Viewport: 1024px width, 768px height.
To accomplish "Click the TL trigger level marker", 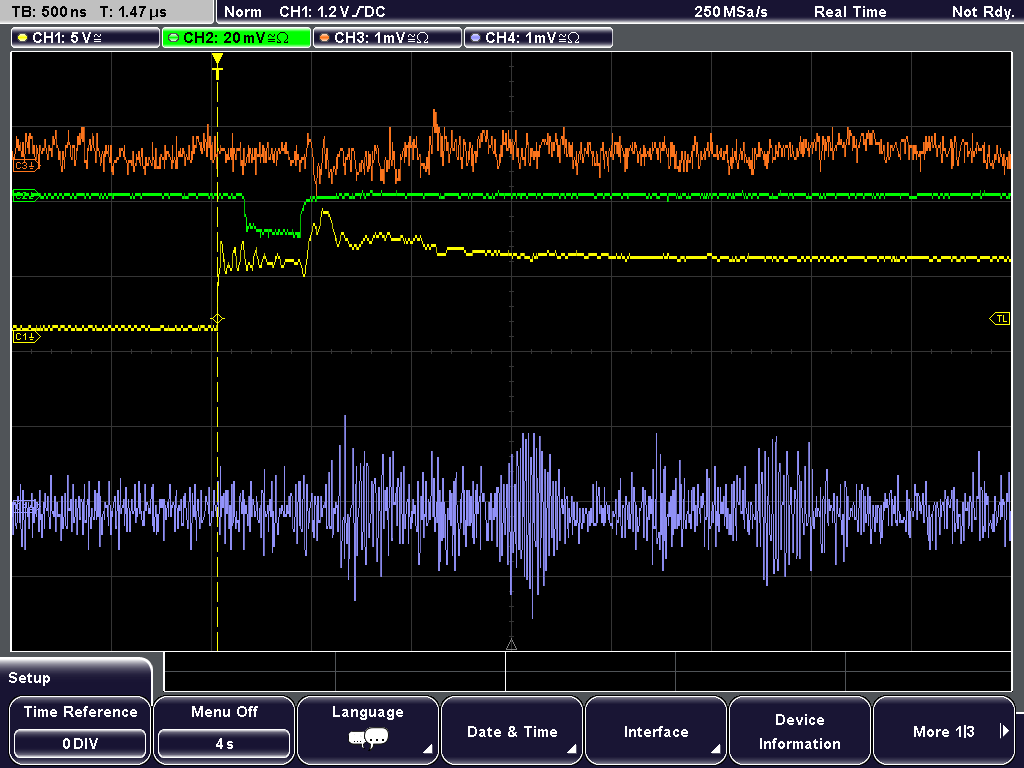I will tap(1000, 319).
